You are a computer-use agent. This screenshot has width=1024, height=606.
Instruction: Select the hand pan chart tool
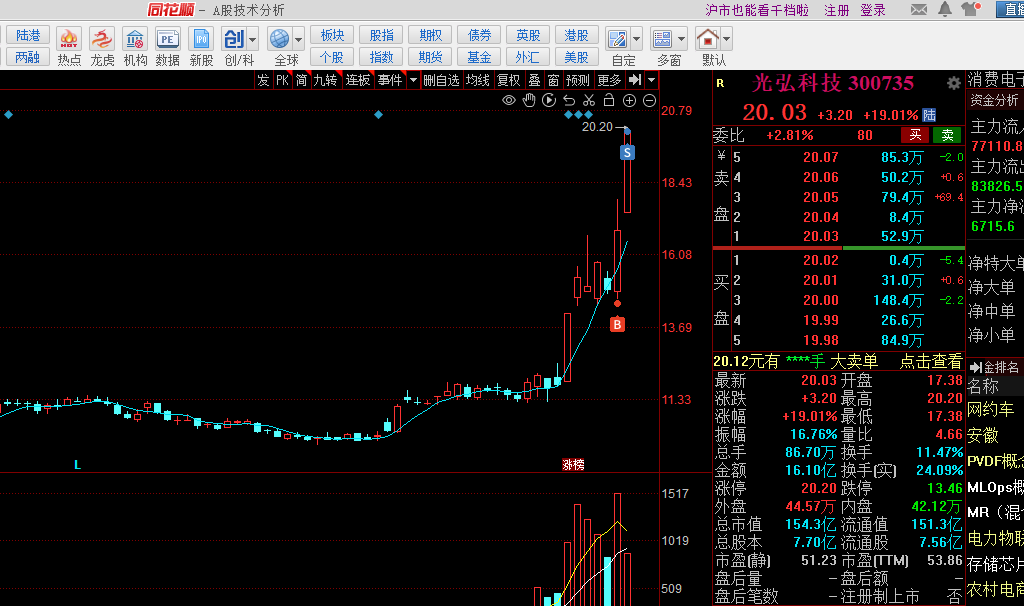[529, 100]
